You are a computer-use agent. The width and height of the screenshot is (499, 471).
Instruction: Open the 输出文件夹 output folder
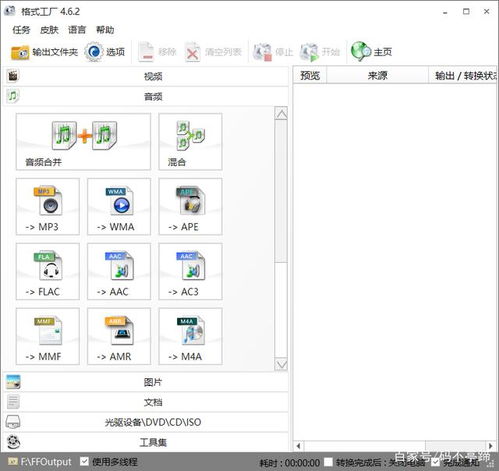[x=44, y=52]
